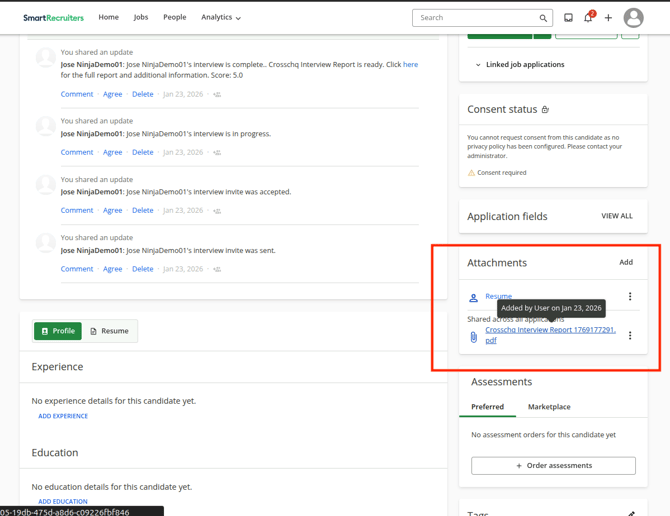Click the Order assessments button
670x516 pixels.
(553, 466)
